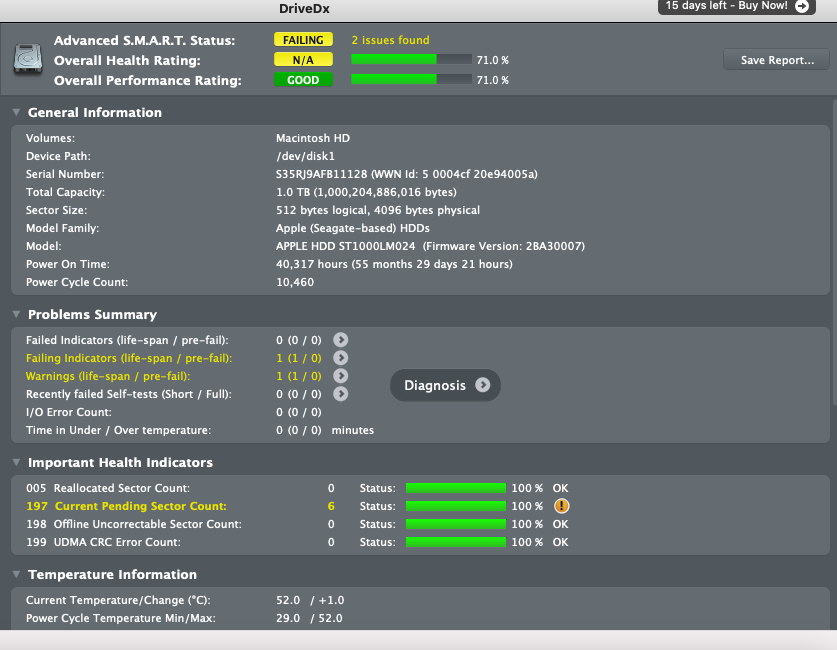Screen dimensions: 837x650
Task: Open details arrow for Warnings row
Action: pyautogui.click(x=341, y=376)
